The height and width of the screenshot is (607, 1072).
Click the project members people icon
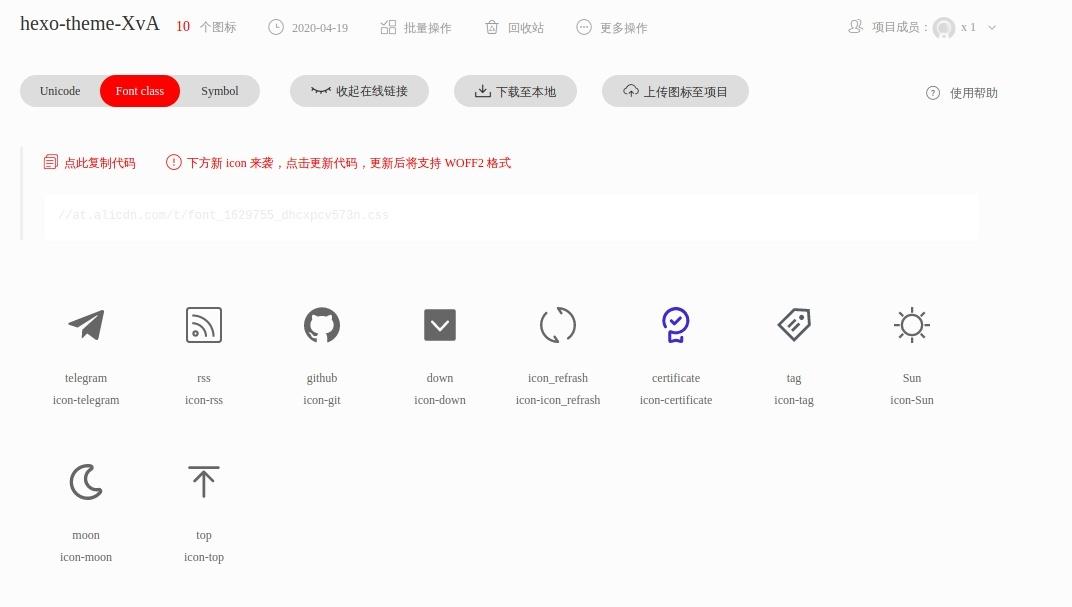[x=855, y=27]
